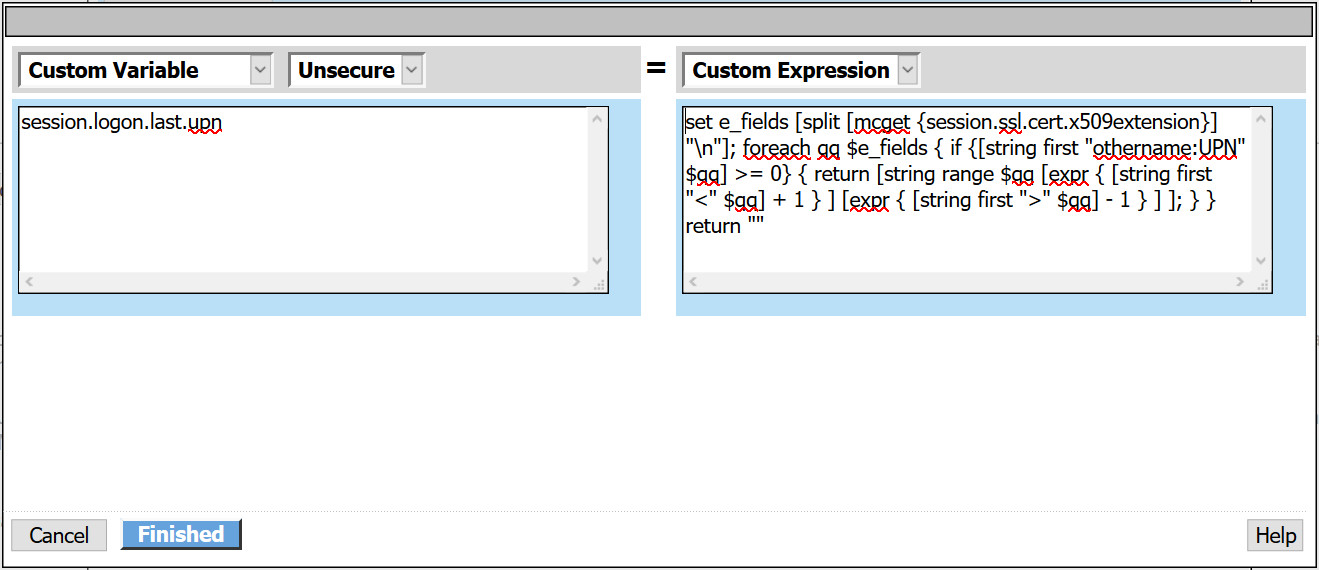This screenshot has width=1319, height=570.
Task: Click the up arrow in the variable name box scrollbar
Action: (597, 119)
